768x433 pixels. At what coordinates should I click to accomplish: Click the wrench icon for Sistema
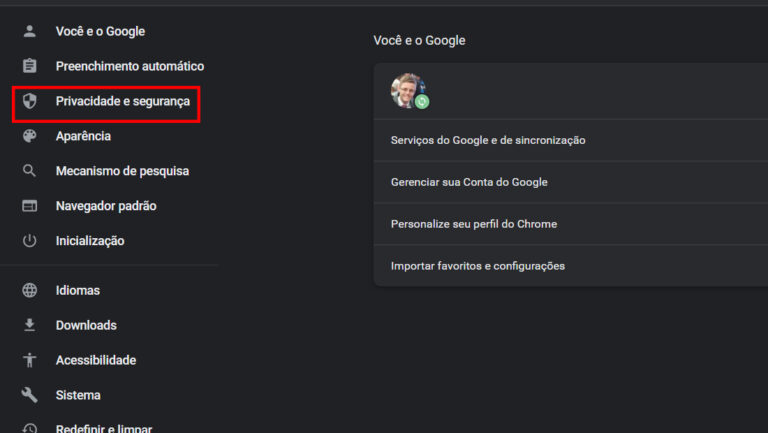[x=30, y=395]
